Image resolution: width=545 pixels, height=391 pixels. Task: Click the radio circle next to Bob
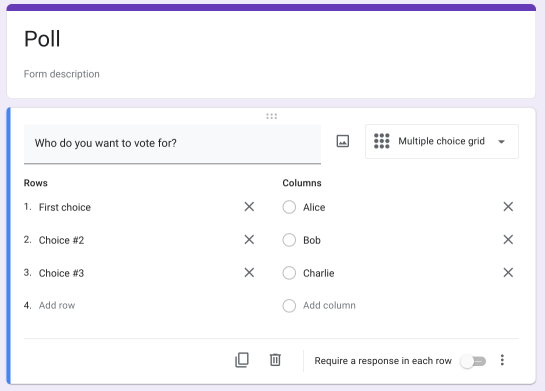click(x=289, y=240)
